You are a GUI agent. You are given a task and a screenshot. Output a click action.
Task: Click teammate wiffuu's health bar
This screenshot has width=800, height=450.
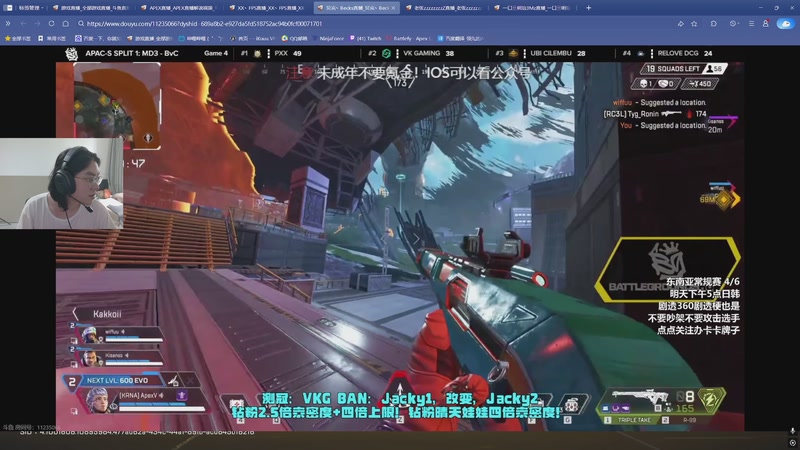tap(134, 339)
